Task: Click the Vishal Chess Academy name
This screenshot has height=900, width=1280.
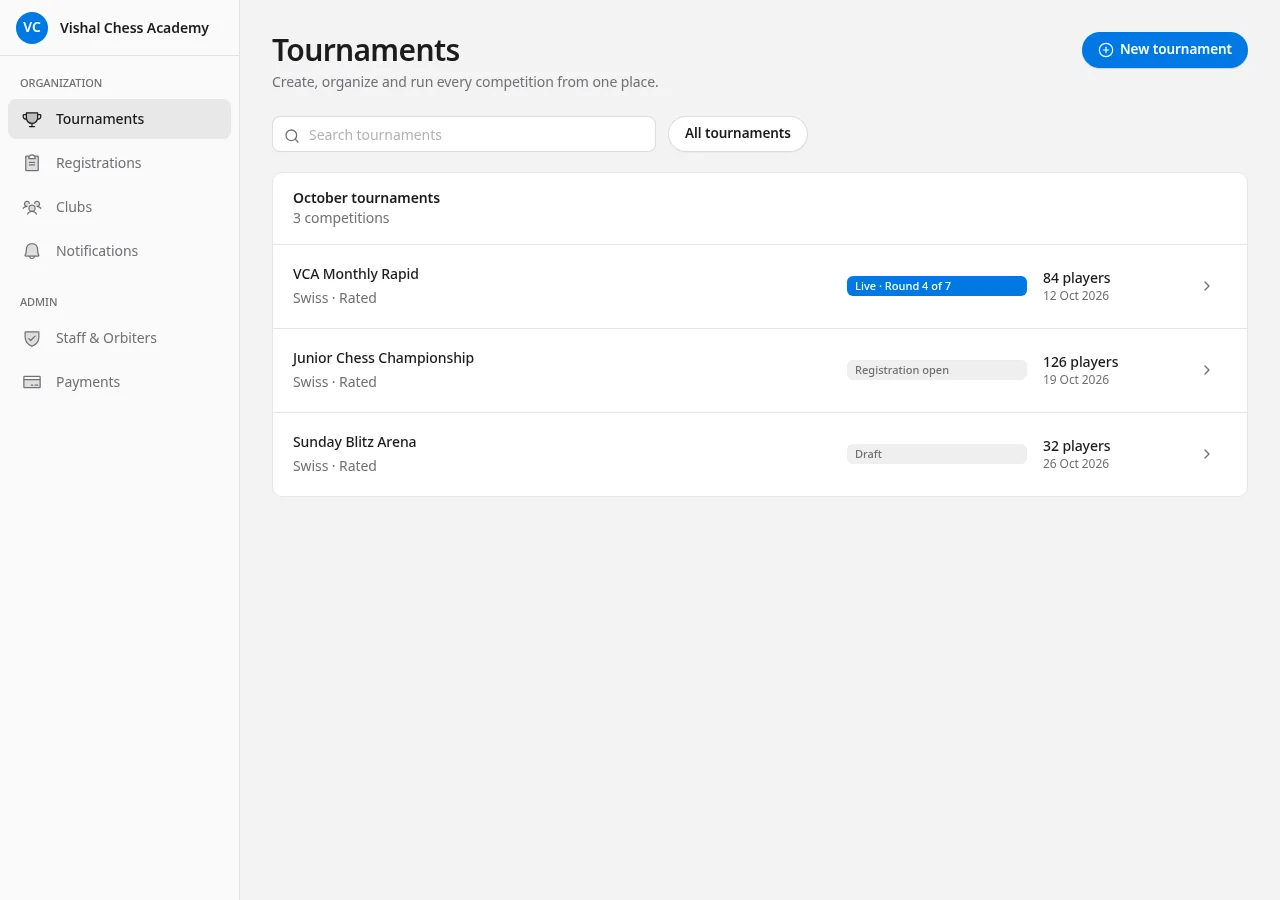Action: pos(134,28)
